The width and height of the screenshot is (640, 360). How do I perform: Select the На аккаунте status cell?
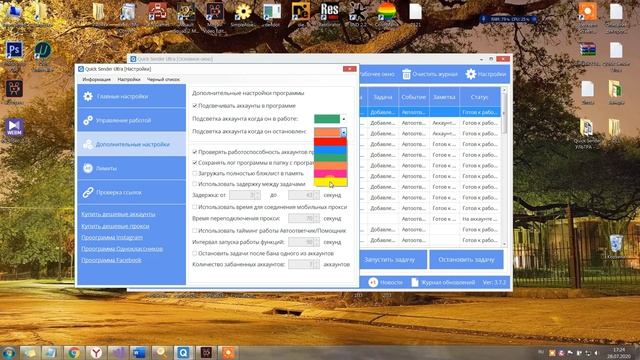[480, 219]
